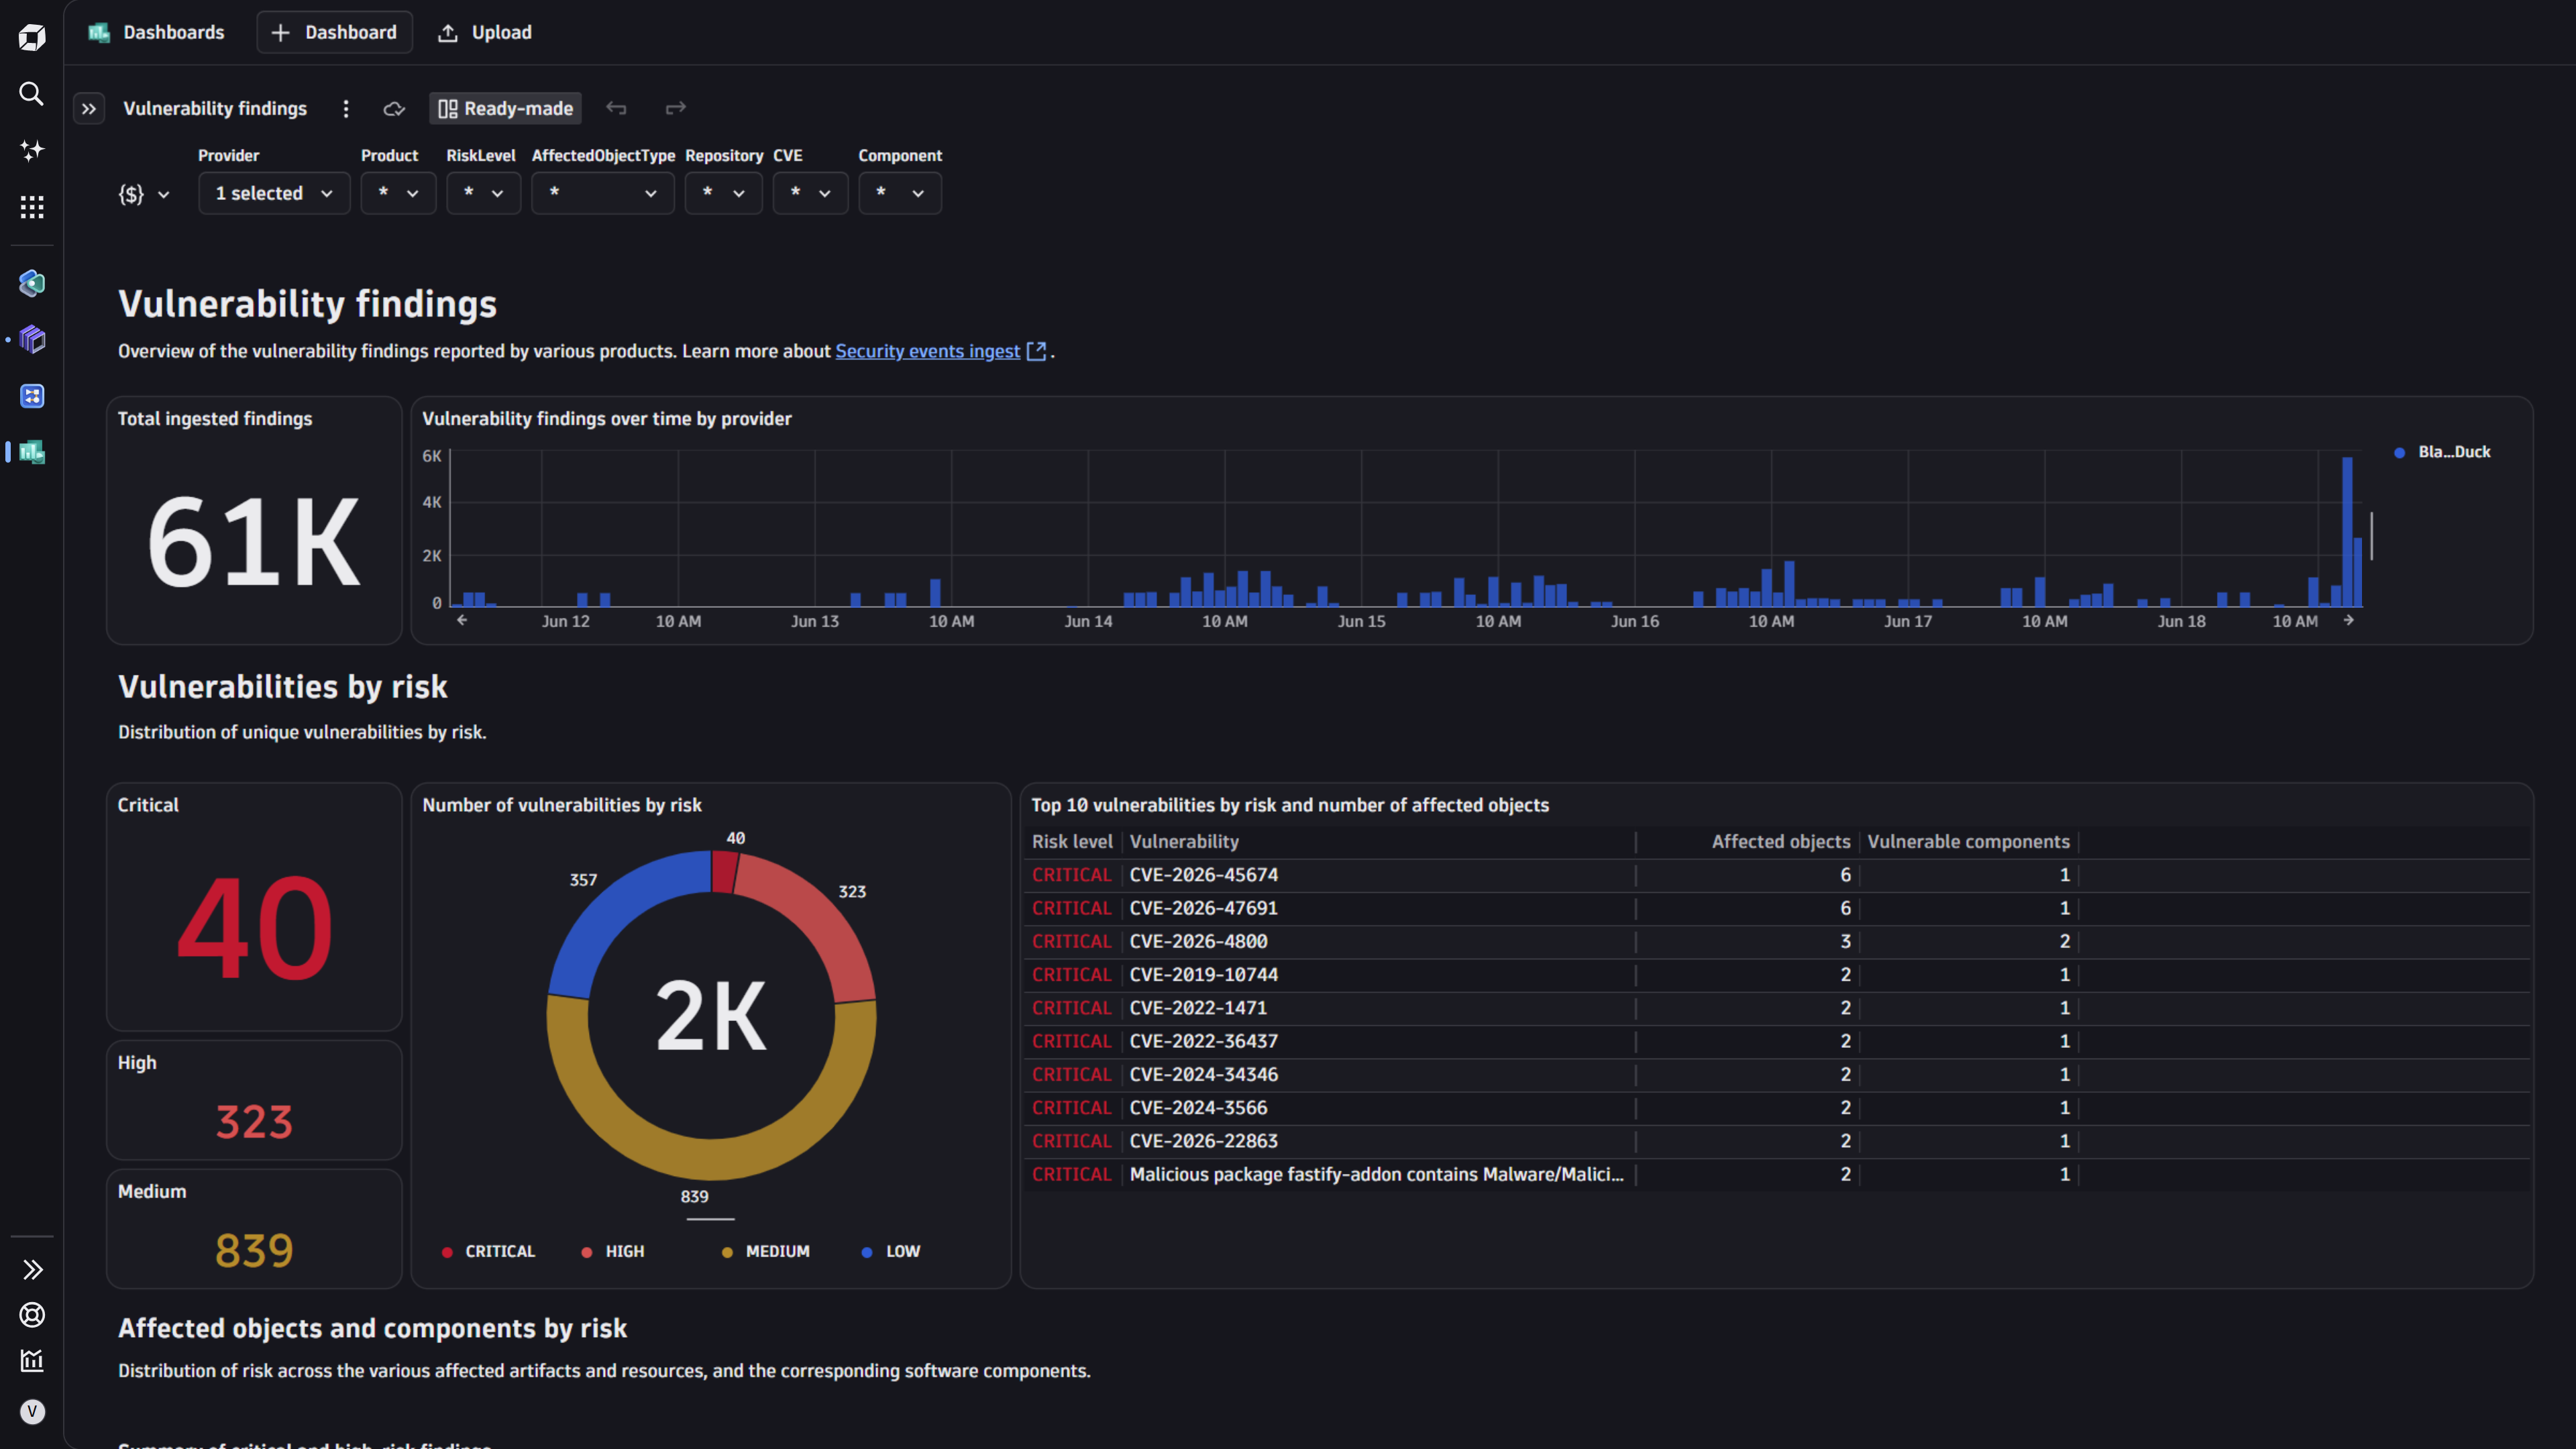Click the Upload button
Screen dimensions: 2576x1449
485,32
